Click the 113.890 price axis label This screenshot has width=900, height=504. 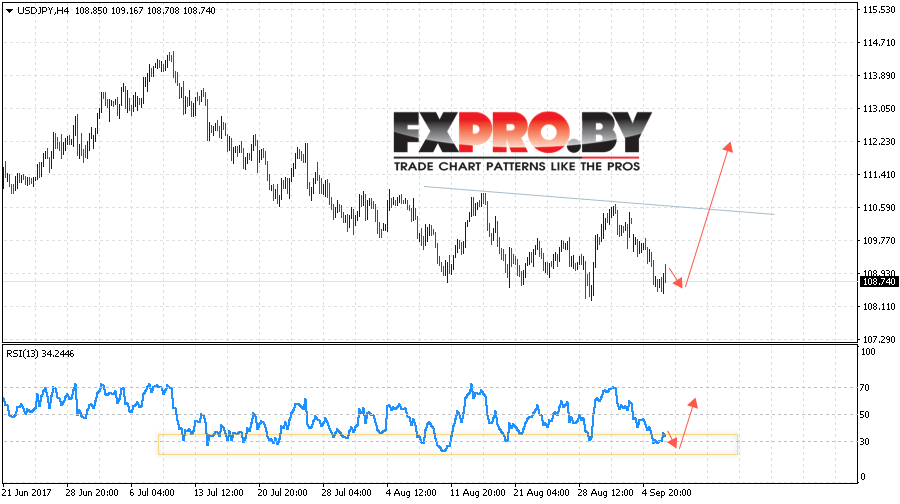(879, 76)
